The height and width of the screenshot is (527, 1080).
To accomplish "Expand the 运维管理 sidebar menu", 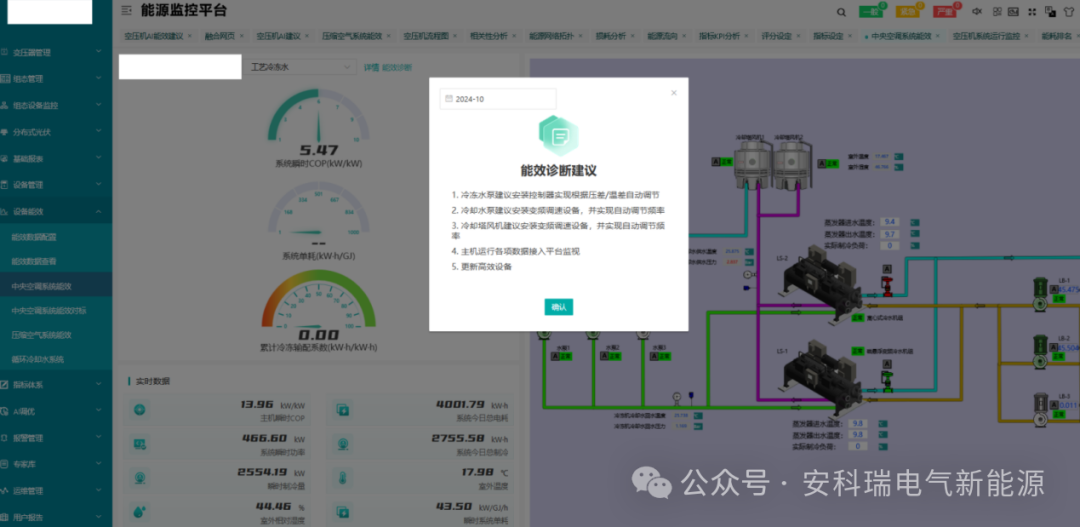I will [56, 491].
